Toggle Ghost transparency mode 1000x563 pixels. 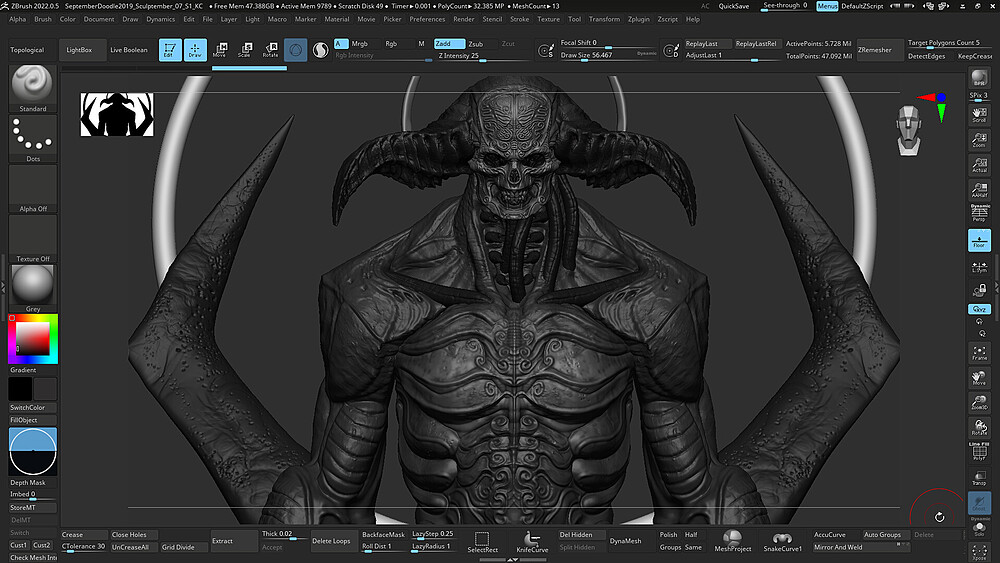tap(979, 502)
